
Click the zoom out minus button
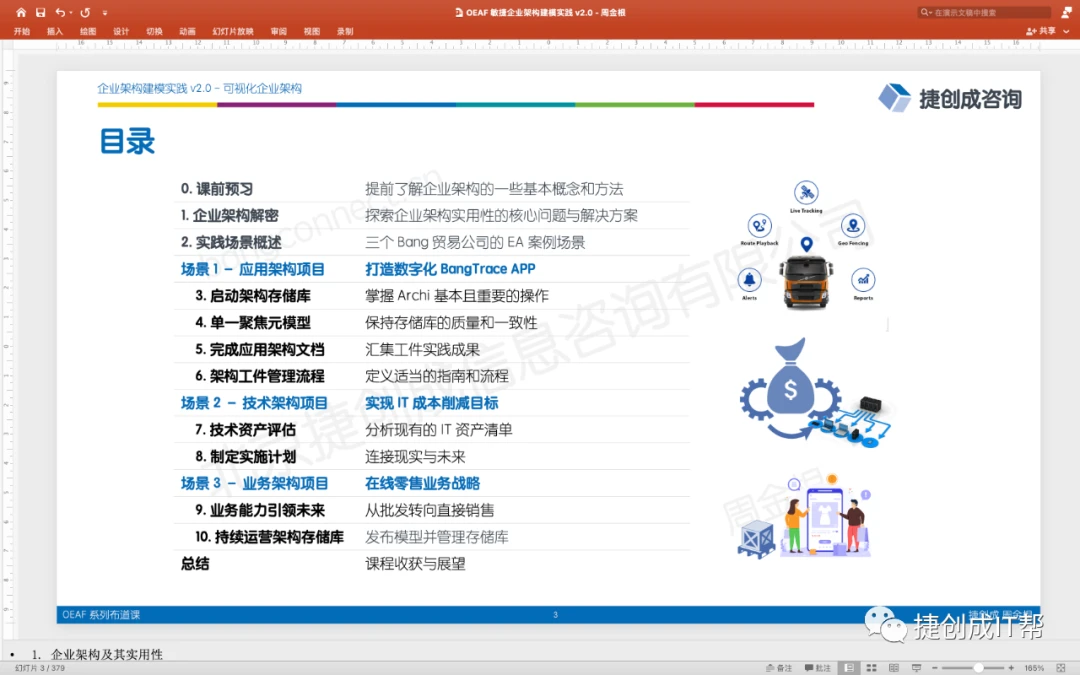tap(935, 668)
